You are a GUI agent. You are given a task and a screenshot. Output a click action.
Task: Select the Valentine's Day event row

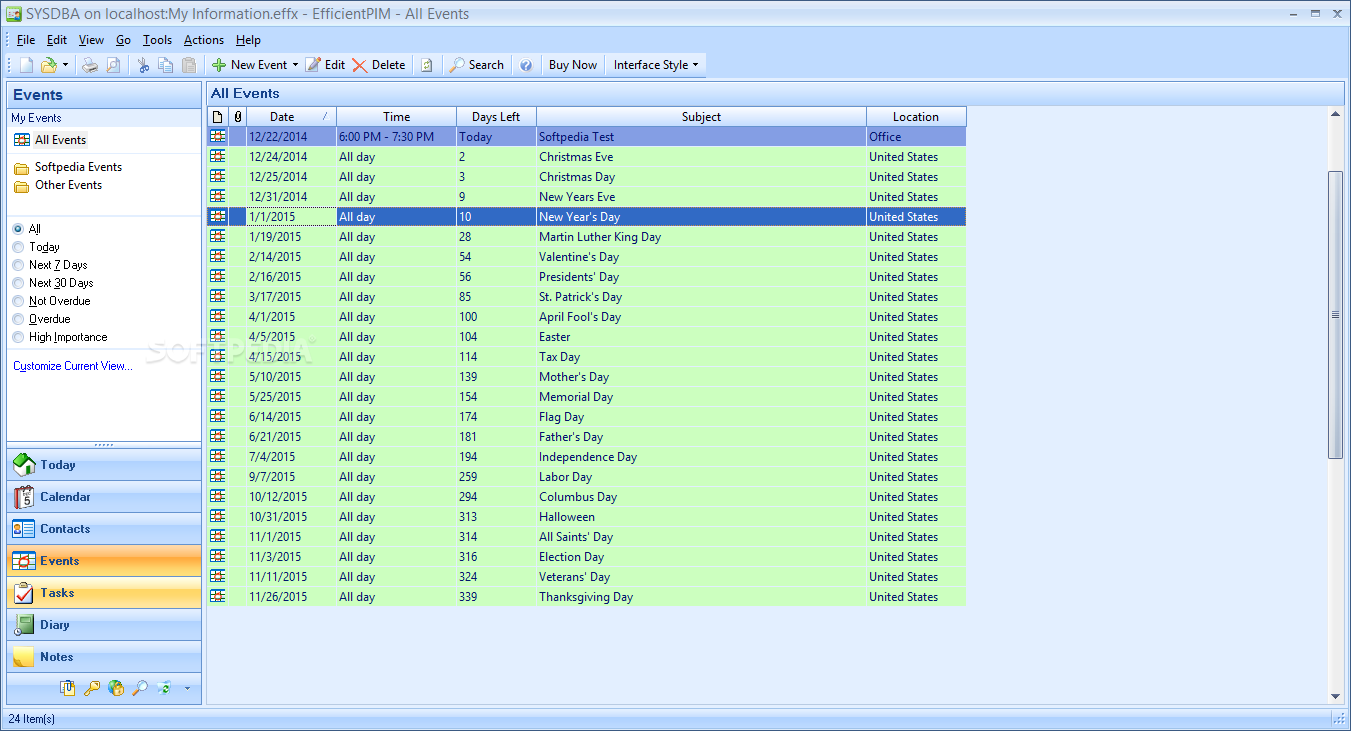tap(586, 257)
